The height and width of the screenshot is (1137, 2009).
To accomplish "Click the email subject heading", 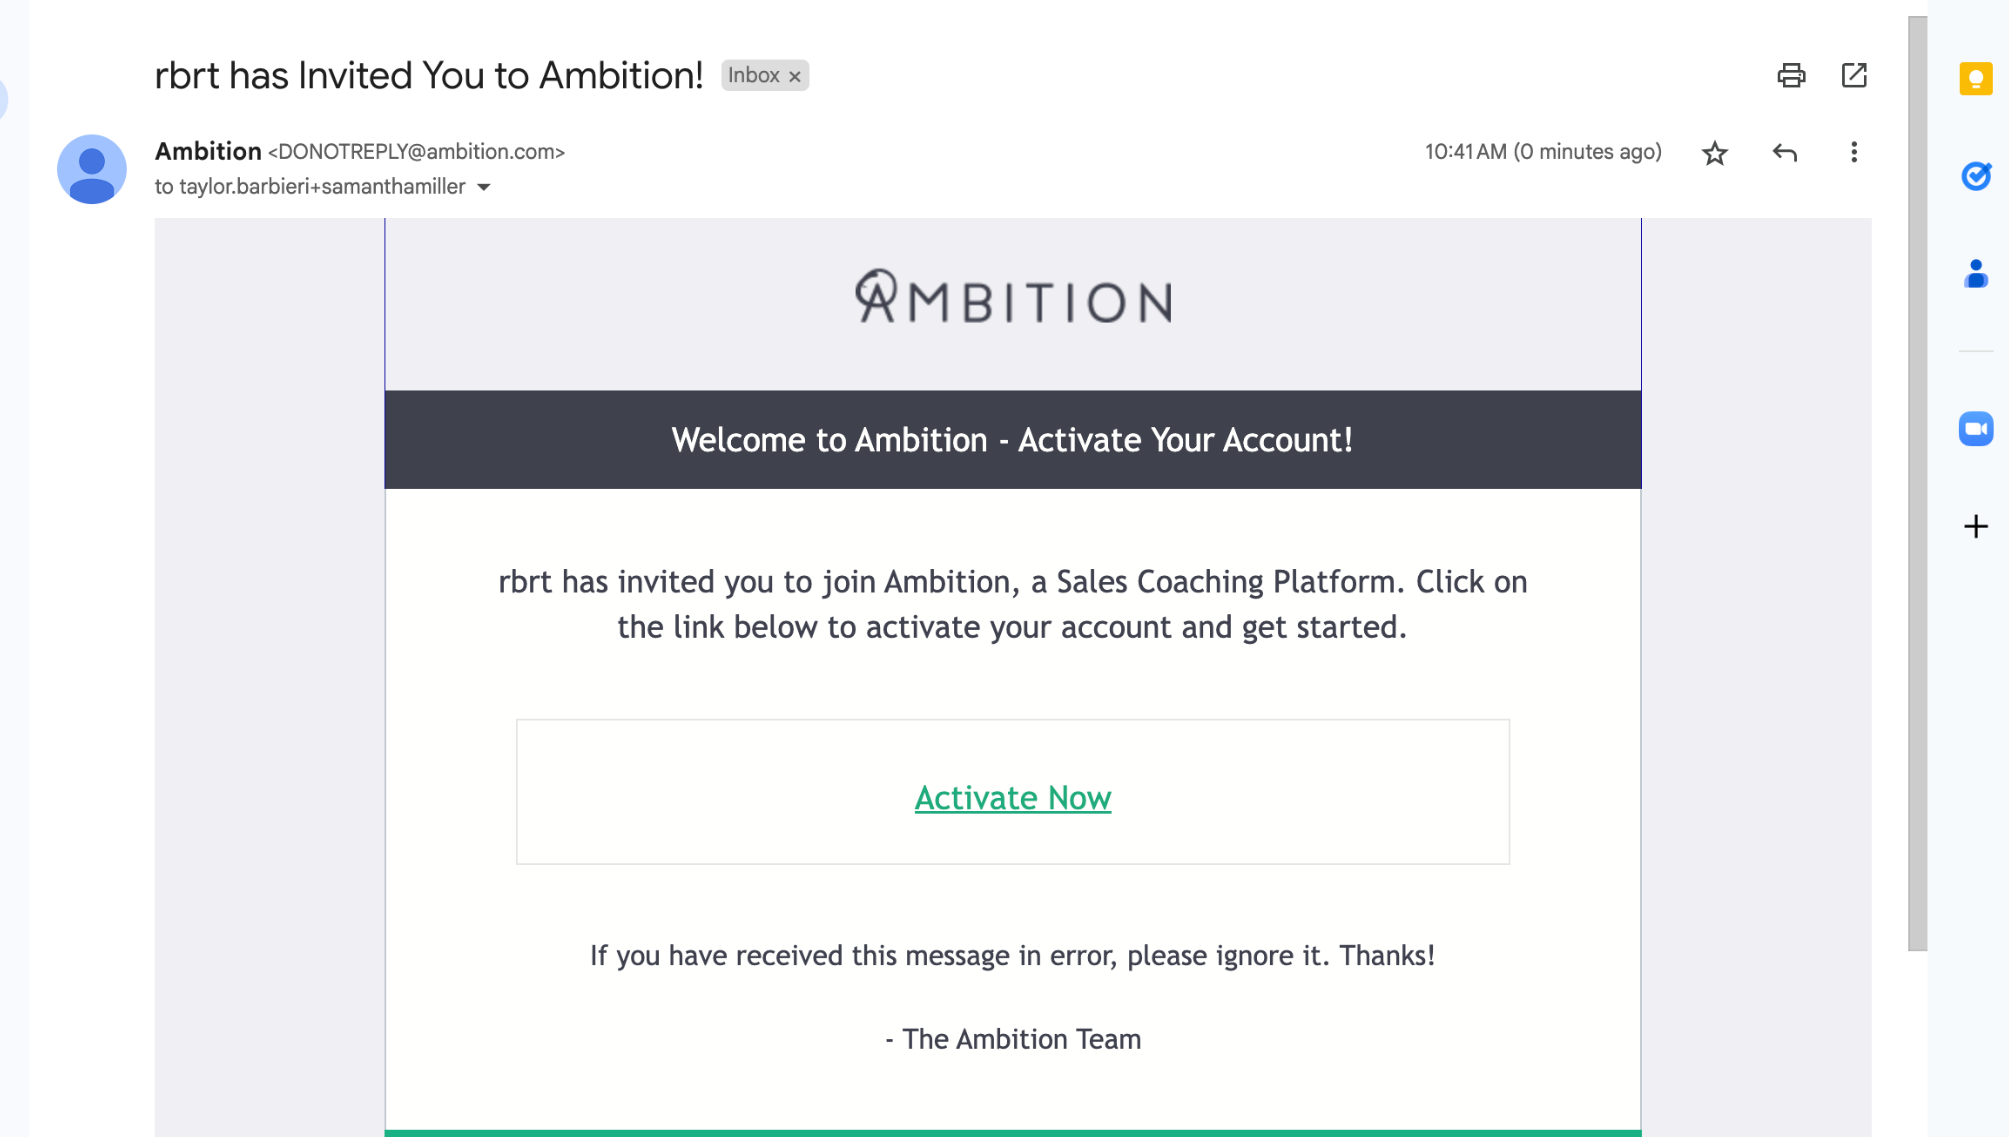I will click(429, 76).
